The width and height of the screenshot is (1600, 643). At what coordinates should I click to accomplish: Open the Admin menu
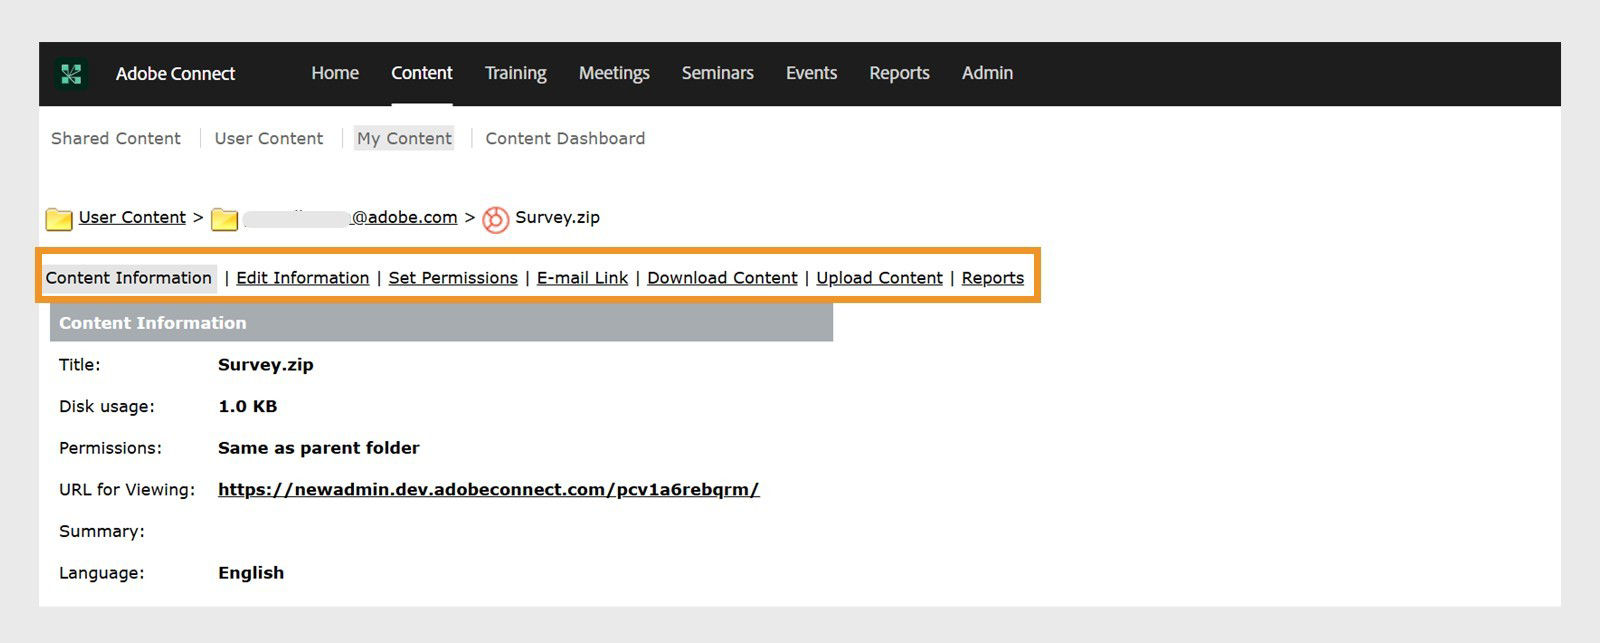coord(987,73)
